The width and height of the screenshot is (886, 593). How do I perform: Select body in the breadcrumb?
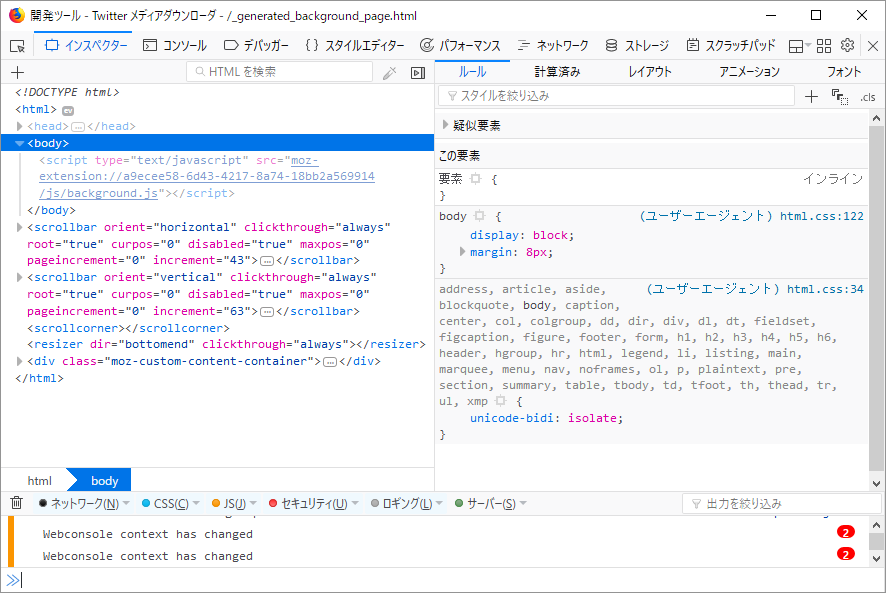click(105, 481)
